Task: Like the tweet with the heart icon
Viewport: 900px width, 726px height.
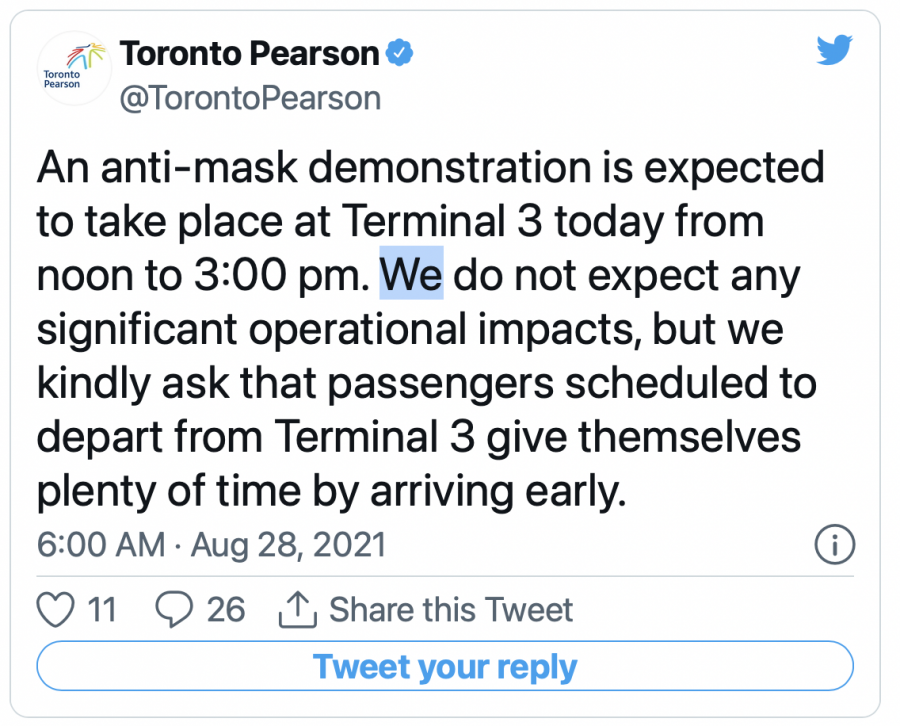Action: tap(56, 609)
